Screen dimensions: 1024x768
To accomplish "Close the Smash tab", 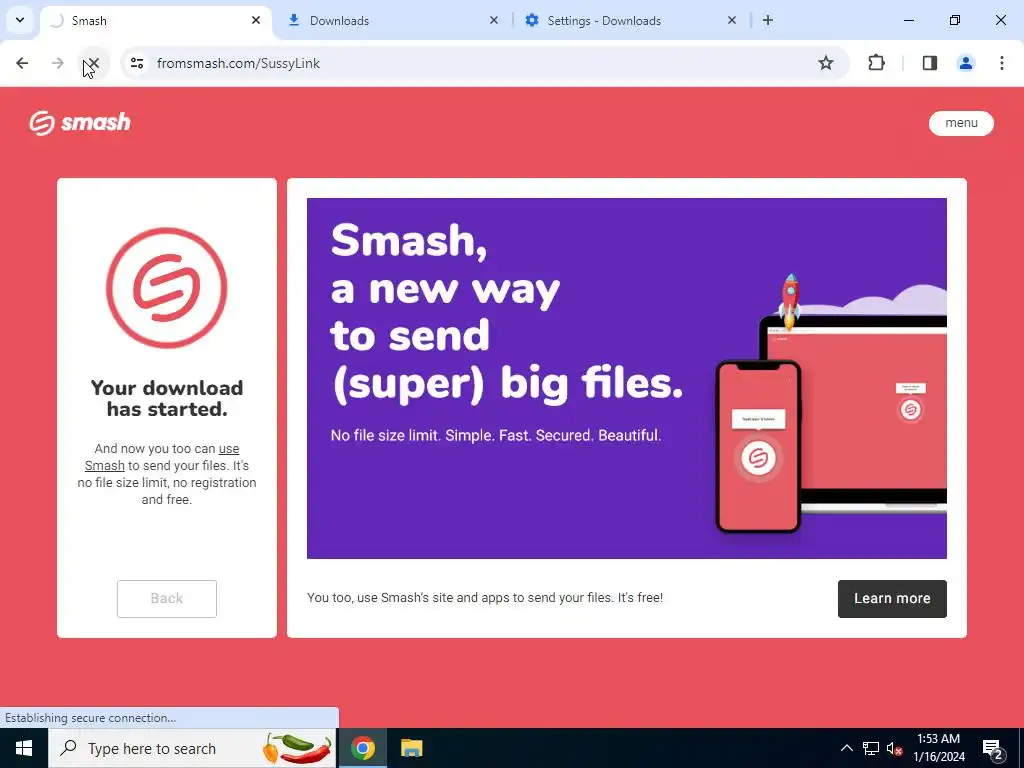I will click(256, 20).
